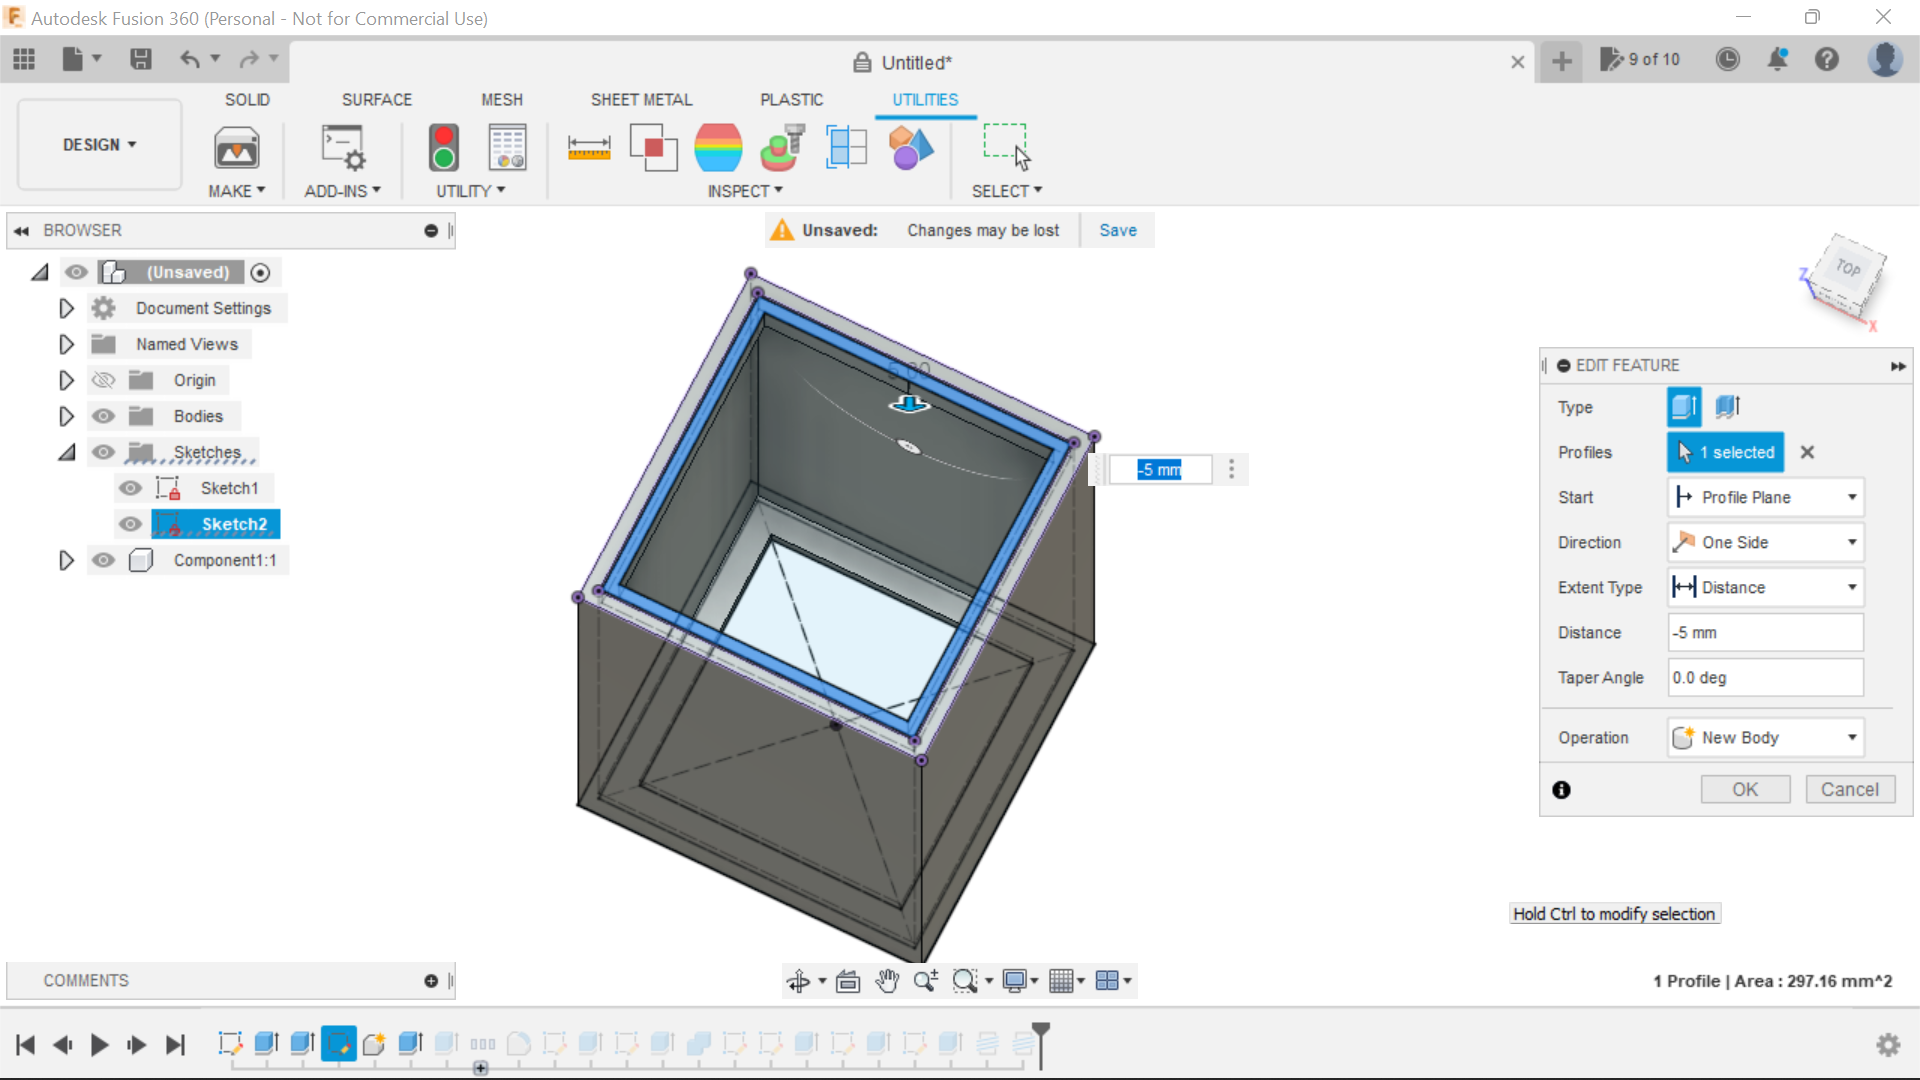
Task: Click OK to confirm the feature edit
Action: tap(1745, 789)
